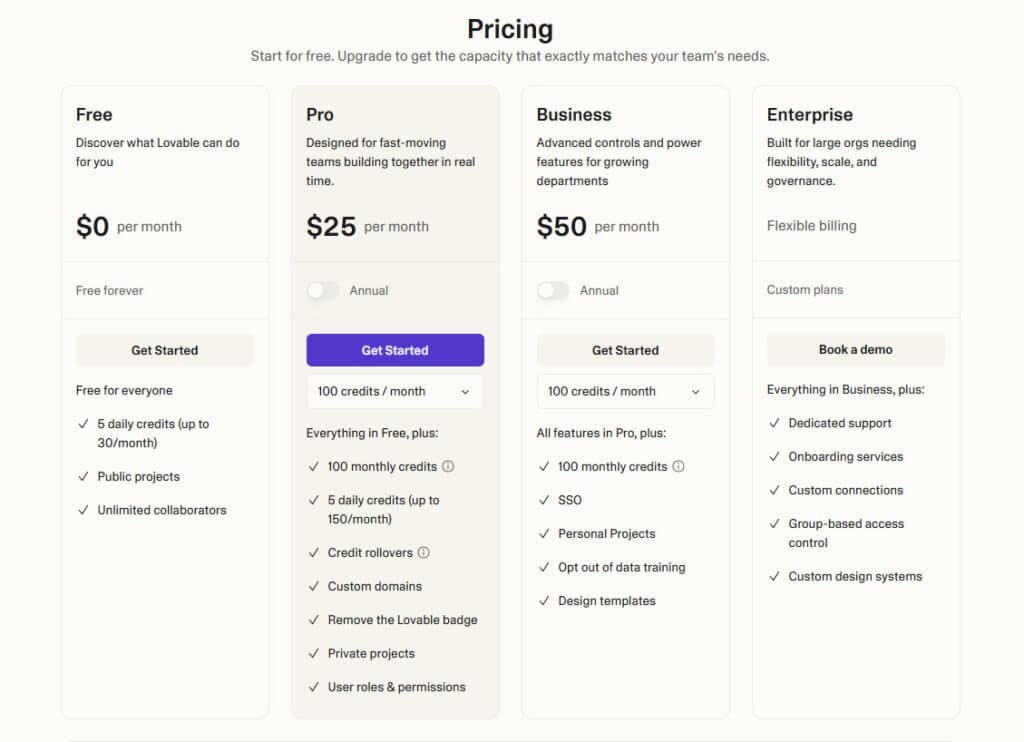Expand Business plan credits per month dropdown
1024x742 pixels.
[625, 392]
